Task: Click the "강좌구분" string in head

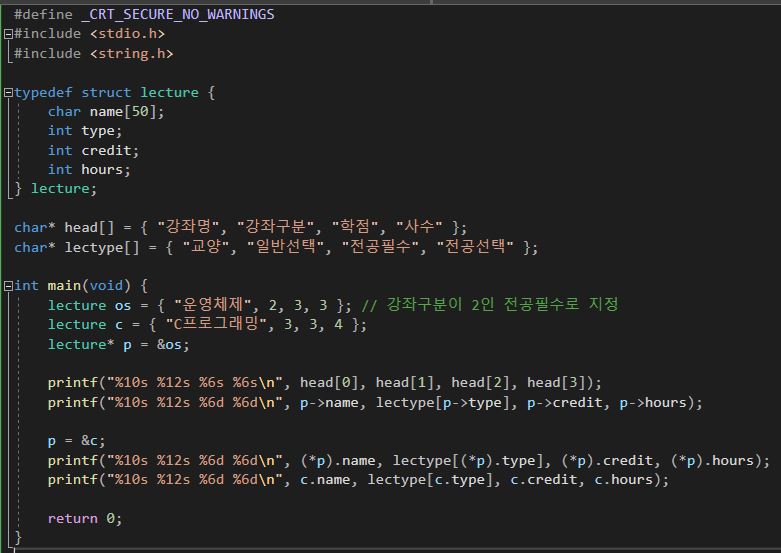Action: 275,227
